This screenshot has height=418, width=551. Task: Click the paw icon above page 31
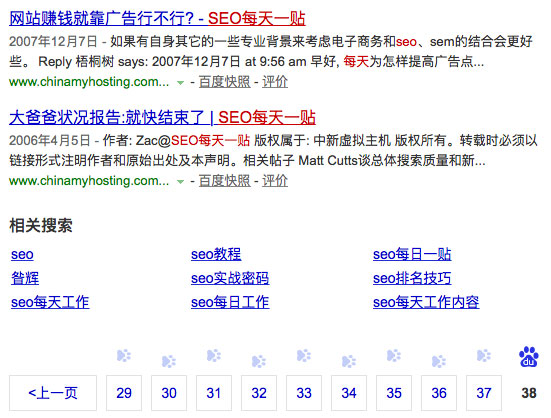[214, 355]
